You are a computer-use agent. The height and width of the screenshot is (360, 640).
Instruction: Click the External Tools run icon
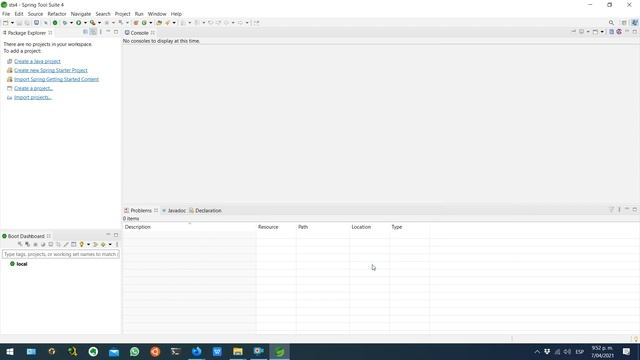point(93,23)
